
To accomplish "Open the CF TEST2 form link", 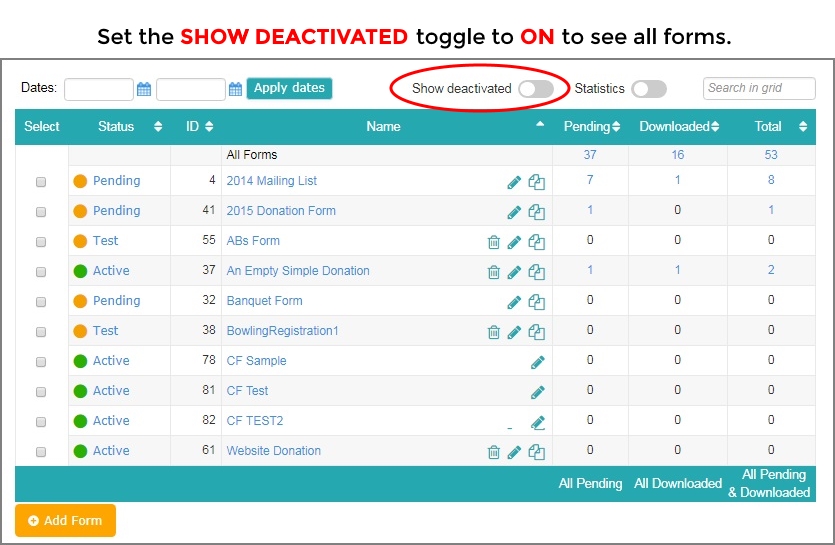I will point(255,420).
